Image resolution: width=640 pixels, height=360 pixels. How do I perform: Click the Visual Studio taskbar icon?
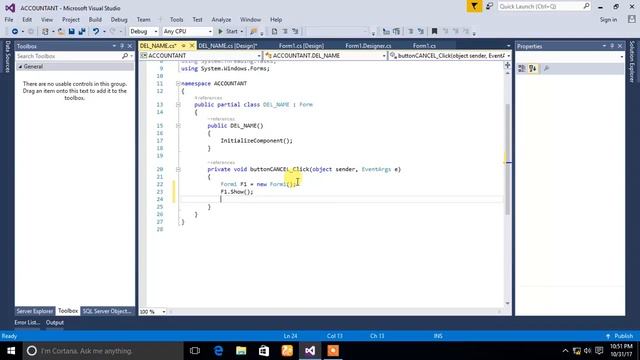(x=310, y=351)
